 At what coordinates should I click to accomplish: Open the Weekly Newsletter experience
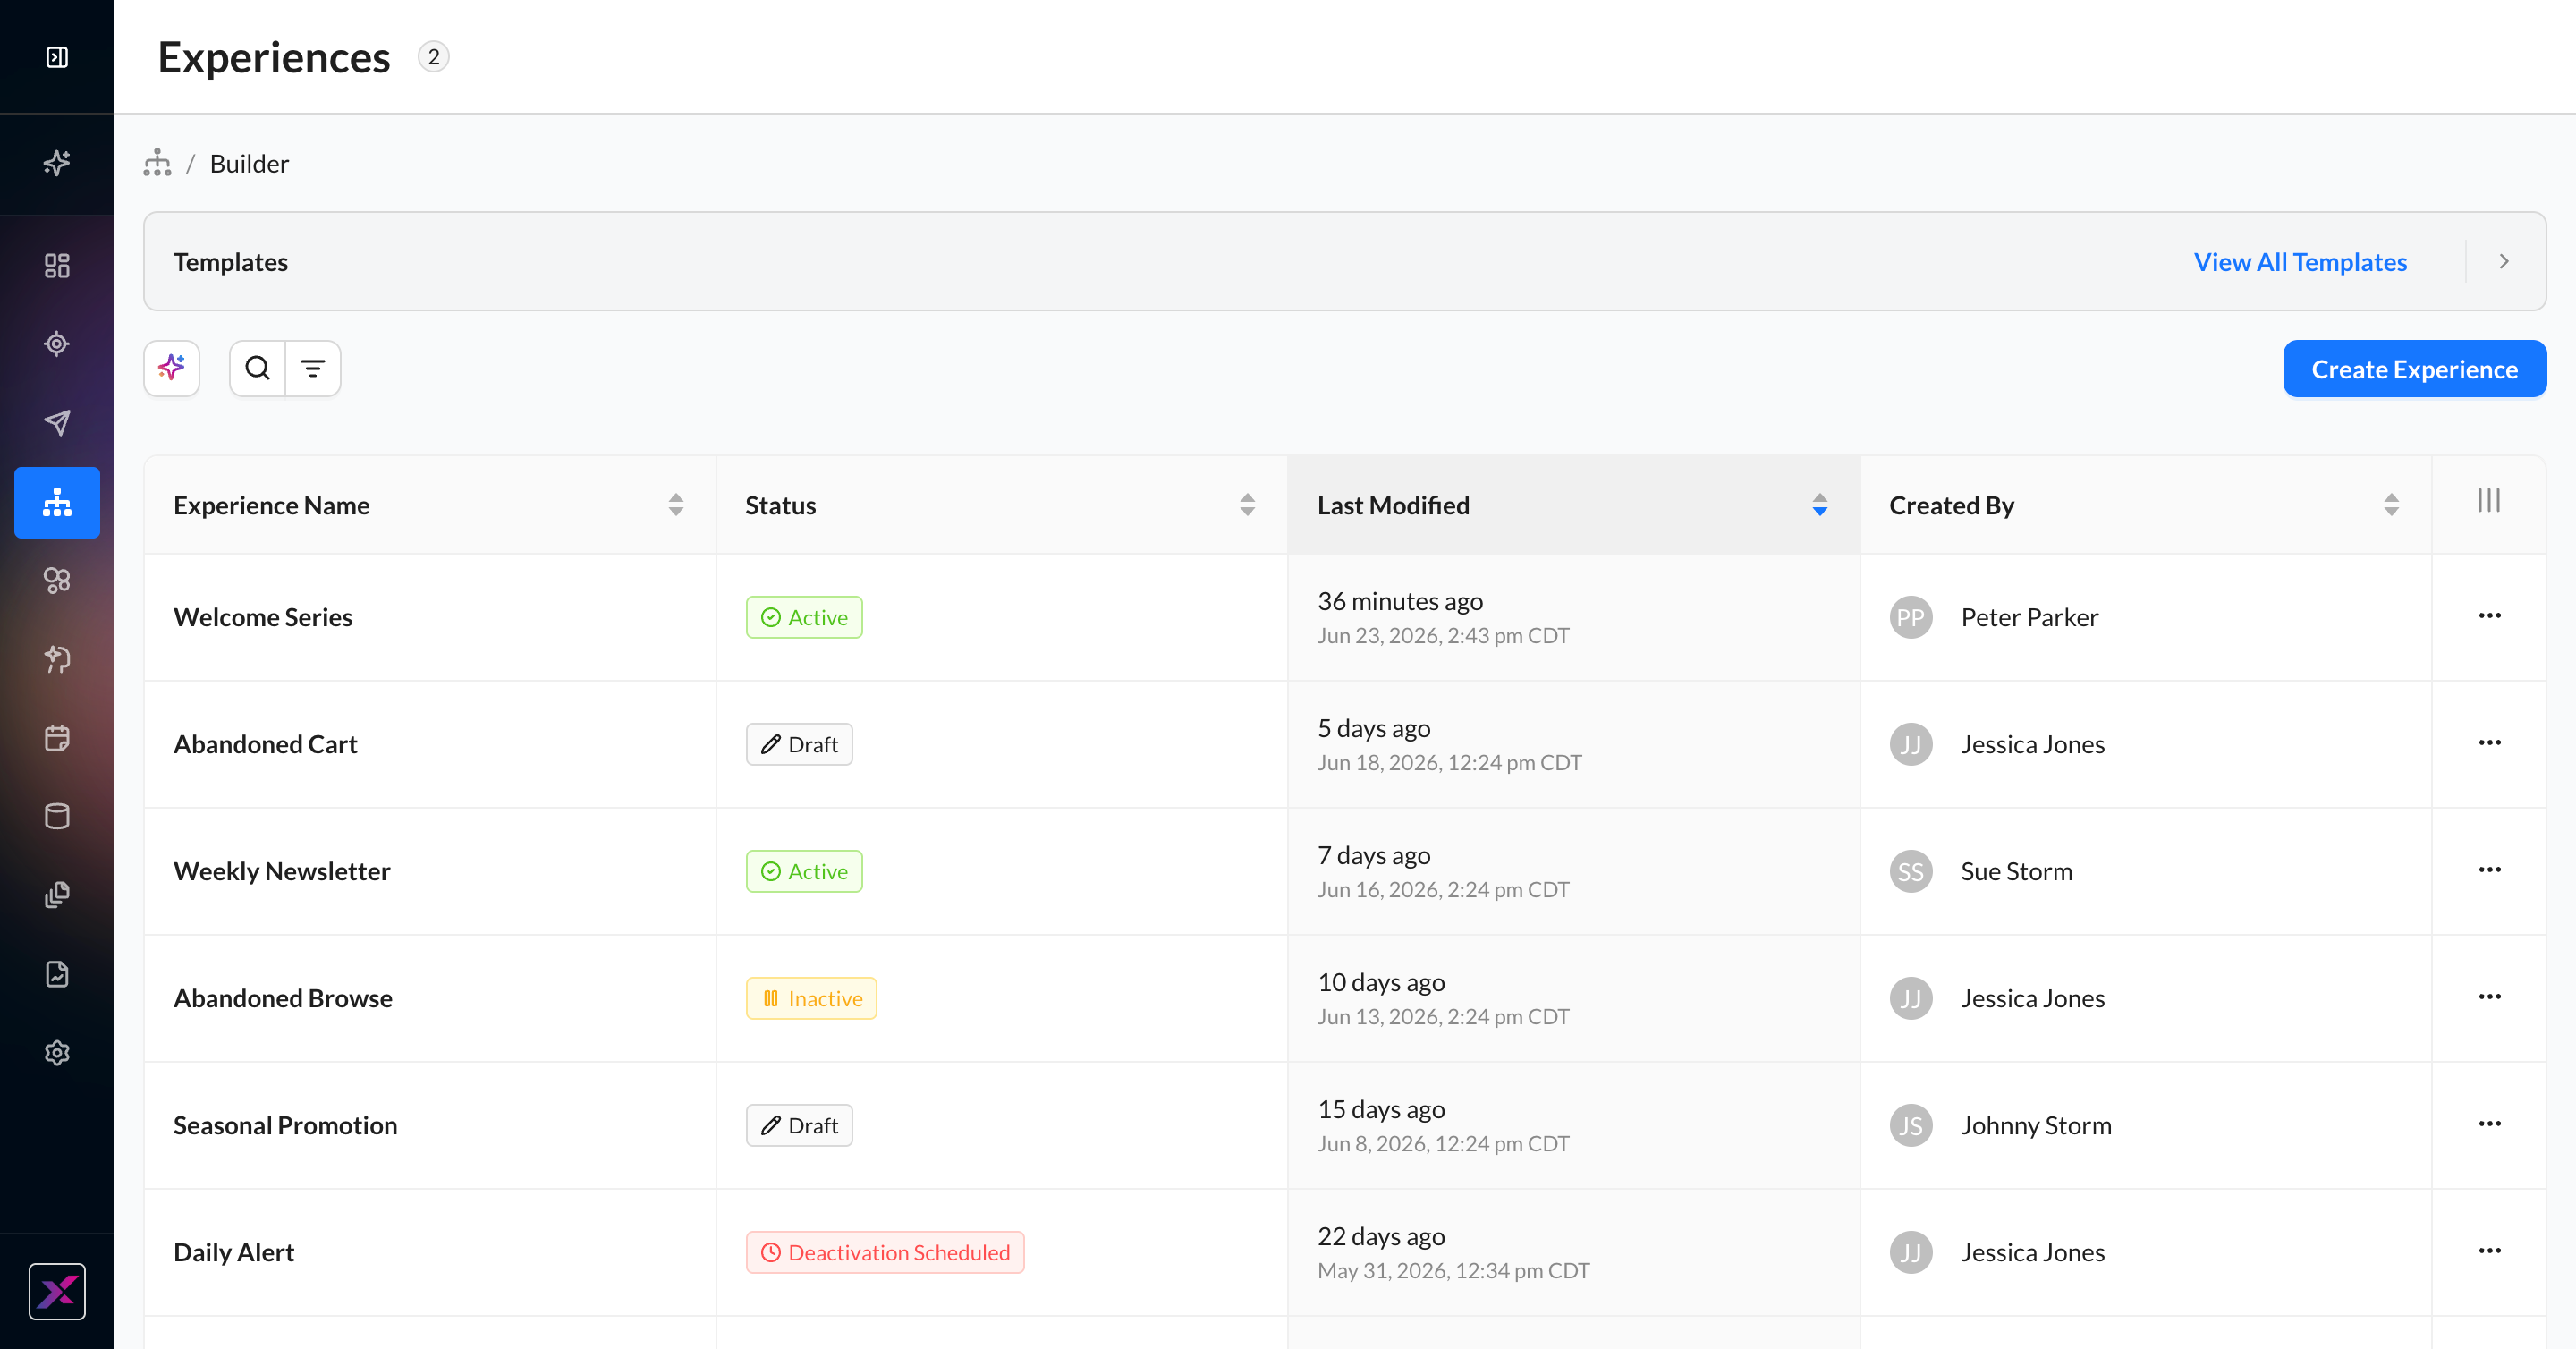pyautogui.click(x=282, y=871)
